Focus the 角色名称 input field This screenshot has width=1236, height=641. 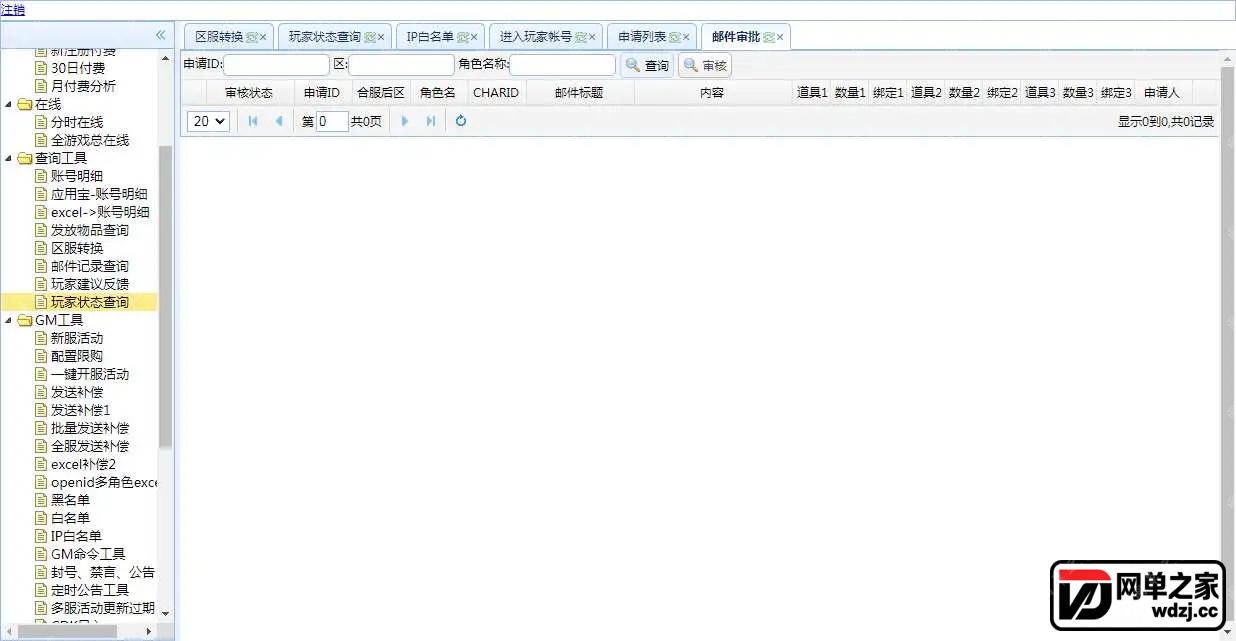pos(562,65)
